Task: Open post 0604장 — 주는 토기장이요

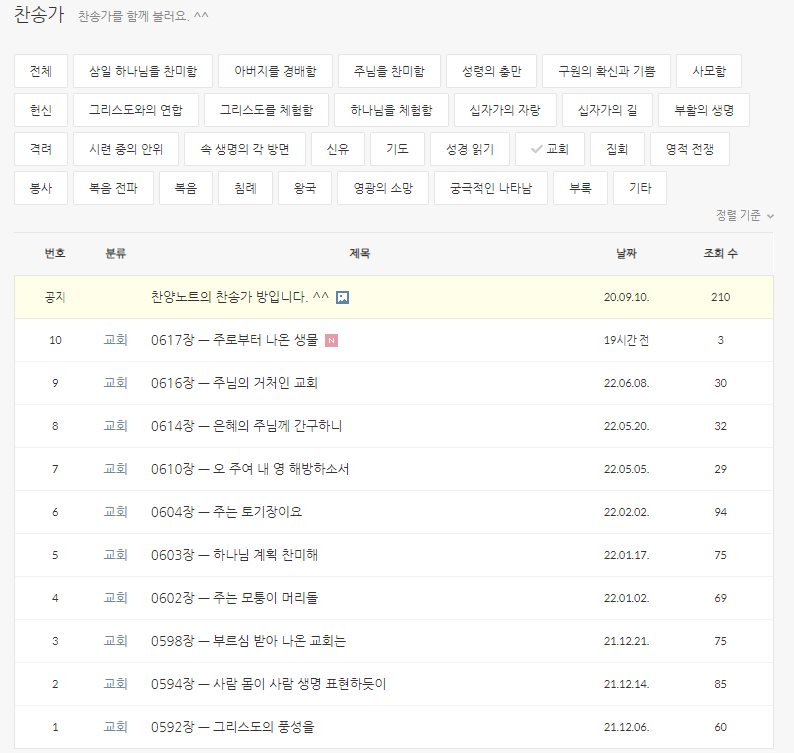Action: coord(226,512)
